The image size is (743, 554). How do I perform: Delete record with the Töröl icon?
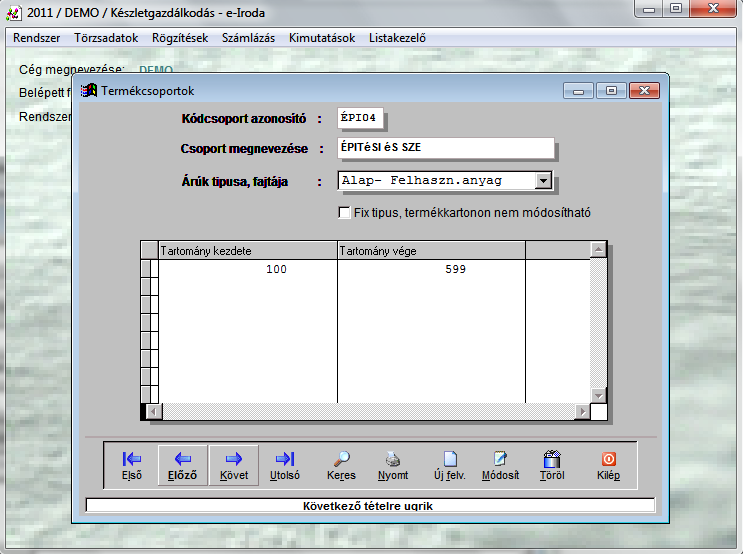pyautogui.click(x=552, y=465)
